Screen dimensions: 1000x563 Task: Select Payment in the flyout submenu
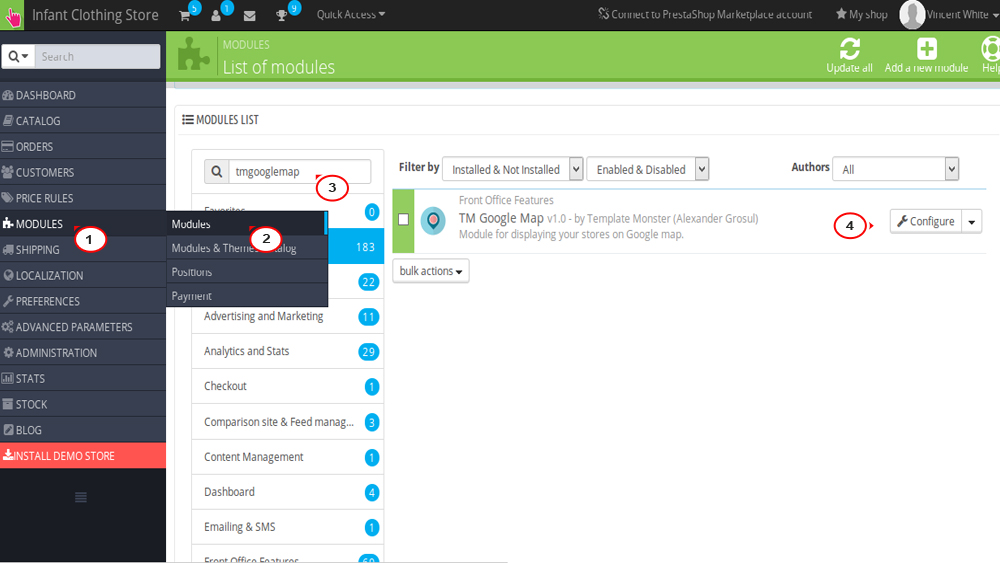(x=247, y=296)
